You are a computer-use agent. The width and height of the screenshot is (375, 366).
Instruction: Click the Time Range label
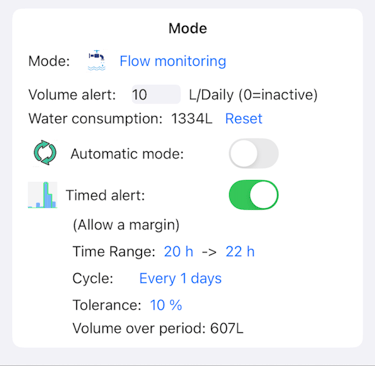click(x=114, y=252)
